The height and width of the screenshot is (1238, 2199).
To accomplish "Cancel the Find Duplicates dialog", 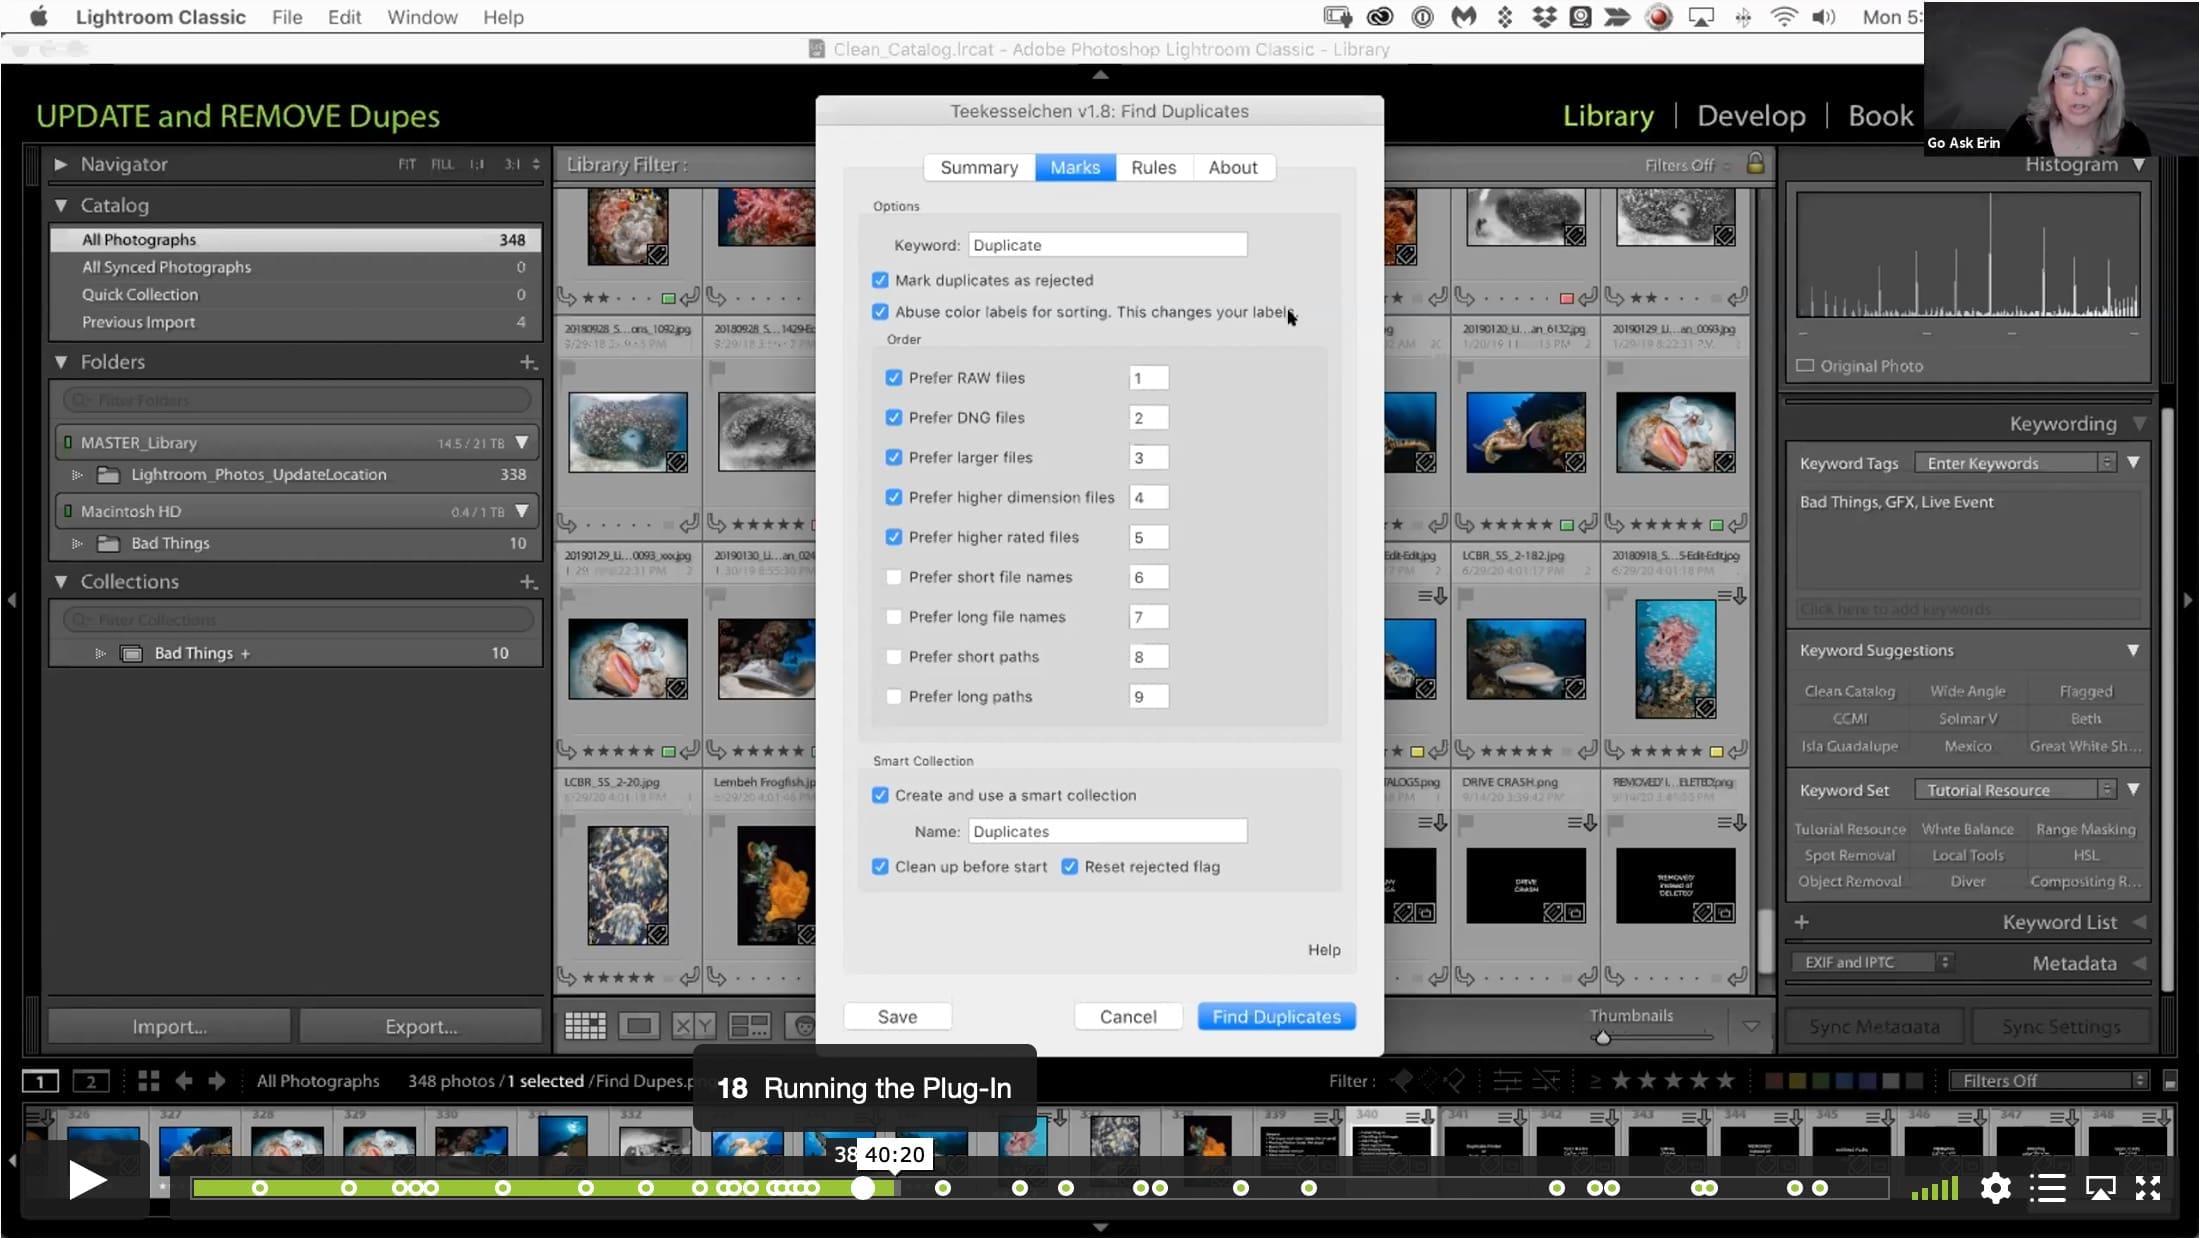I will (1128, 1017).
